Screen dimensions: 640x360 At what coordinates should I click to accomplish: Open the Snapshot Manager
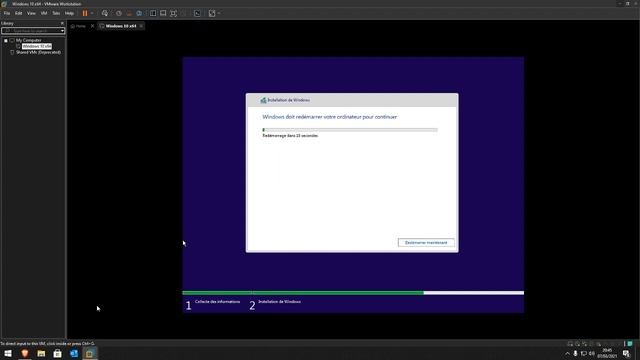[139, 13]
